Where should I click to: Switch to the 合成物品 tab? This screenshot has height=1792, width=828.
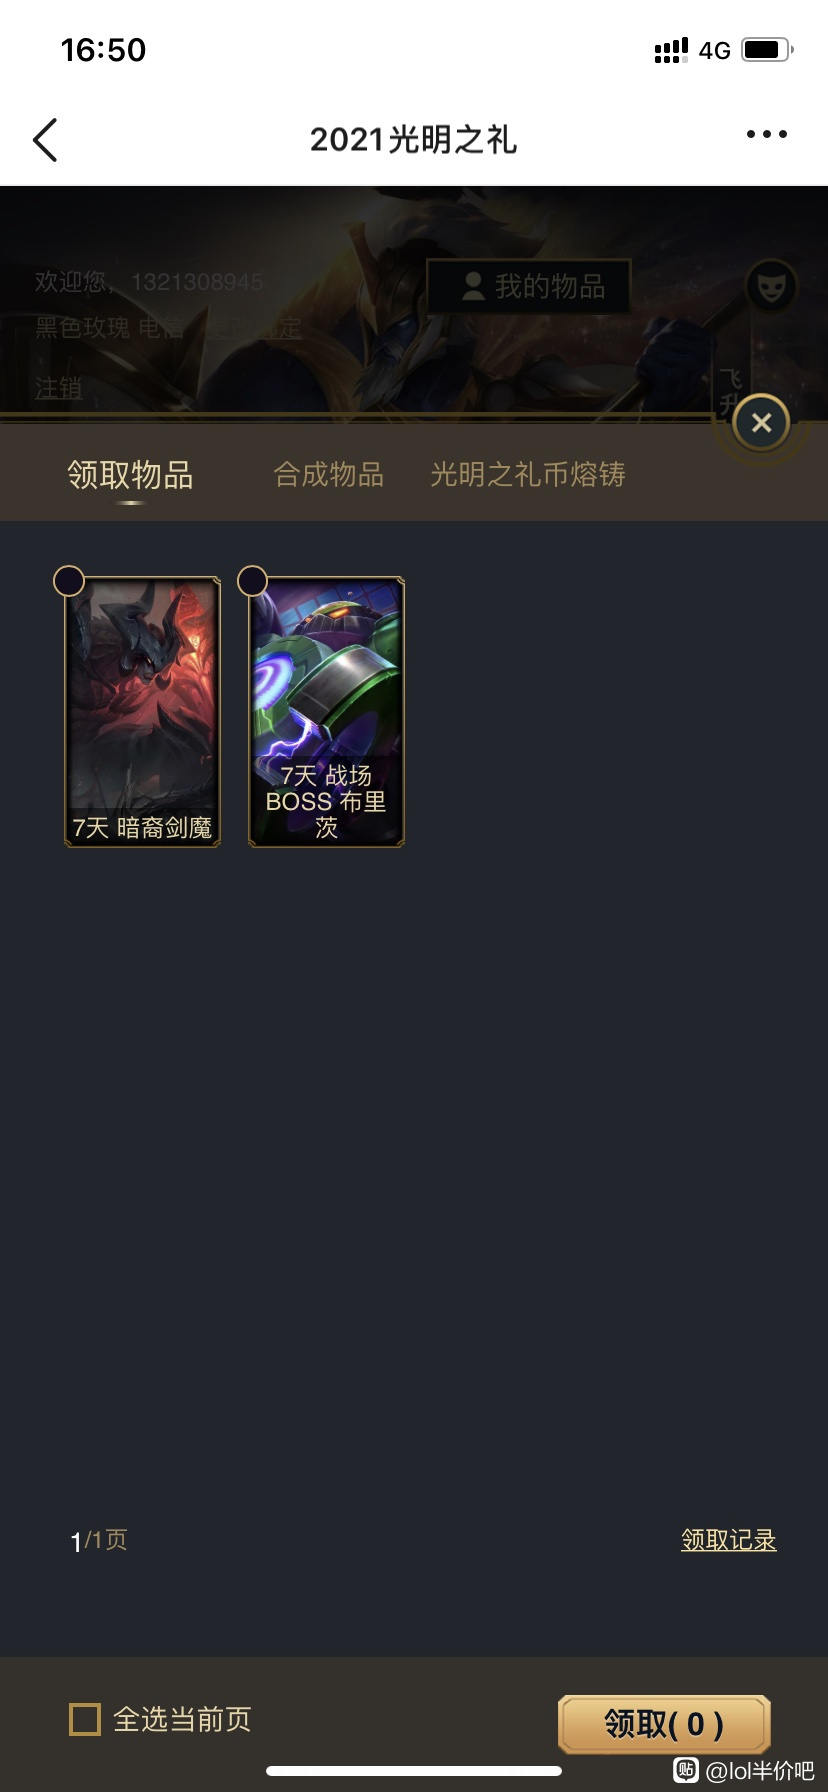[329, 474]
